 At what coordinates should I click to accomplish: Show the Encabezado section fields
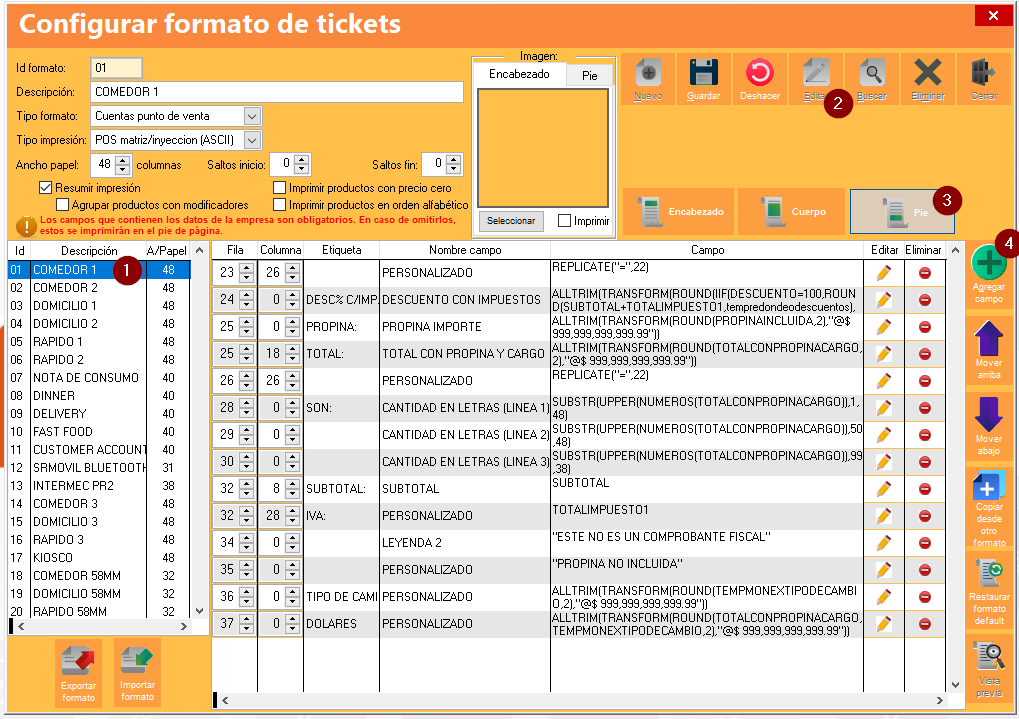tap(678, 211)
